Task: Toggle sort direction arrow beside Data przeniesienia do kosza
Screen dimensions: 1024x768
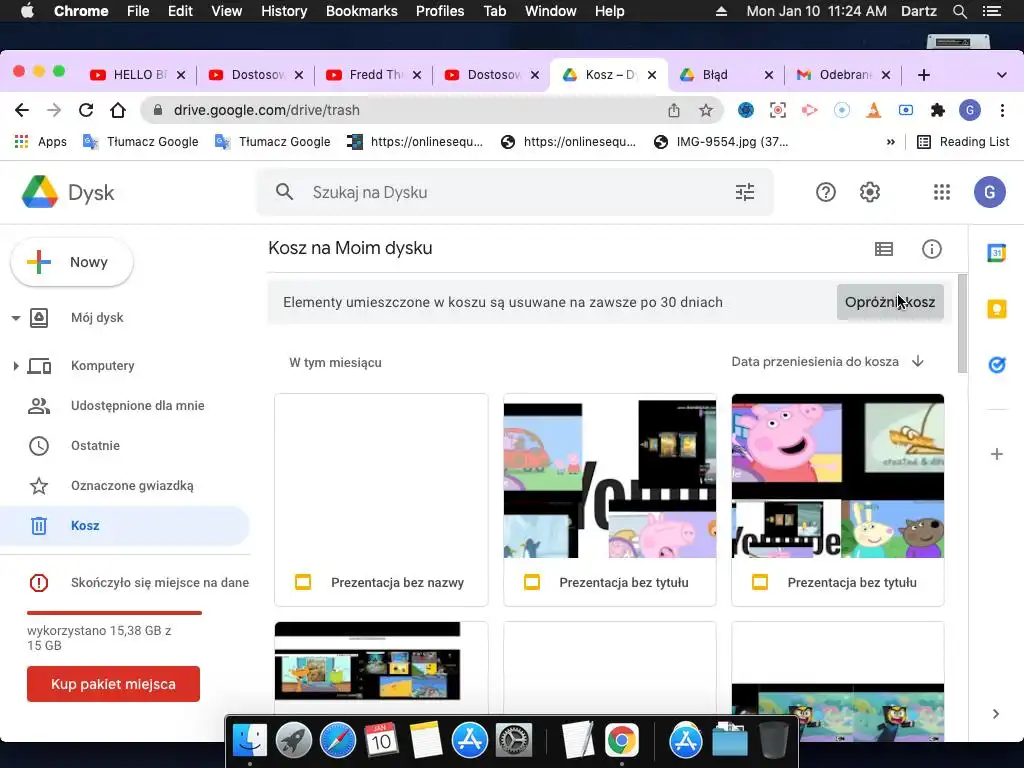Action: (918, 361)
